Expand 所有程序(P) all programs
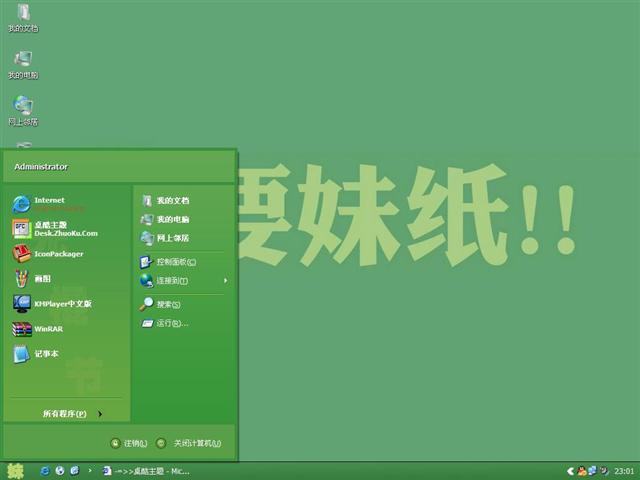 click(73, 414)
